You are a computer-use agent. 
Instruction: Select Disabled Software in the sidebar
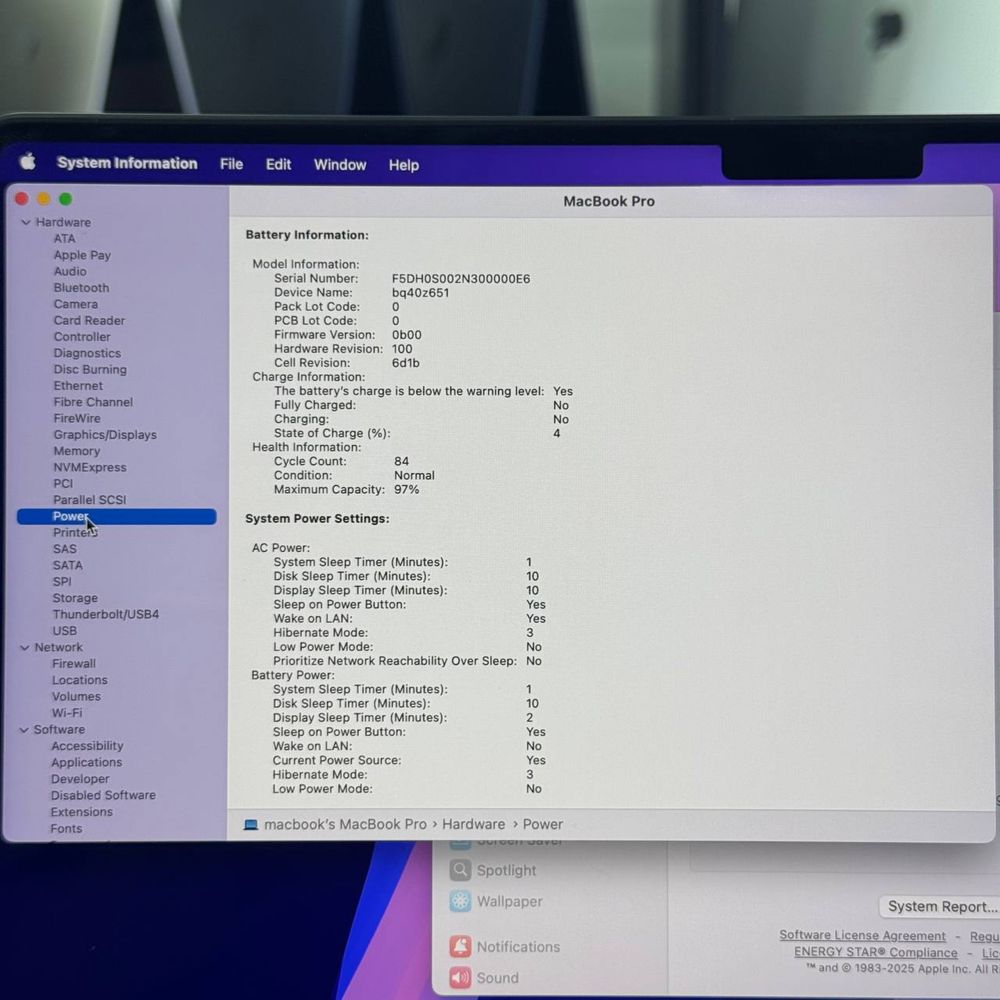[103, 795]
